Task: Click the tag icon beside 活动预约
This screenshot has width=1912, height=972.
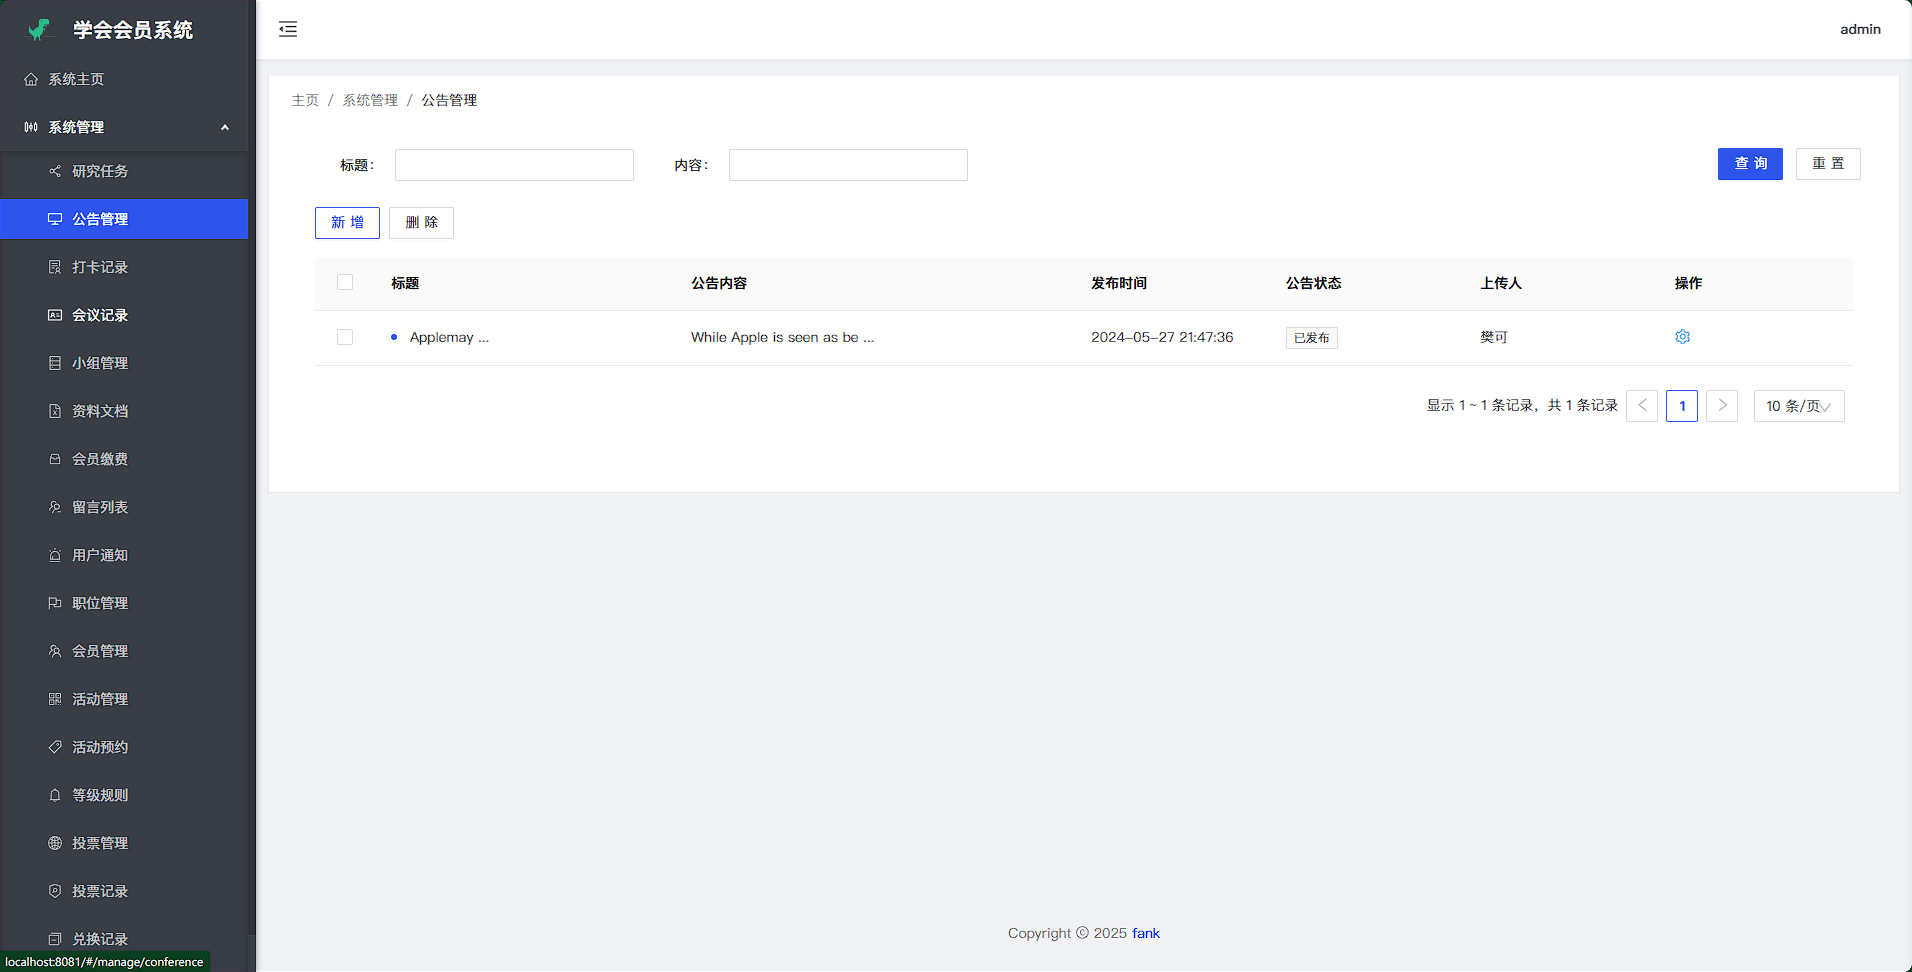Action: point(55,747)
